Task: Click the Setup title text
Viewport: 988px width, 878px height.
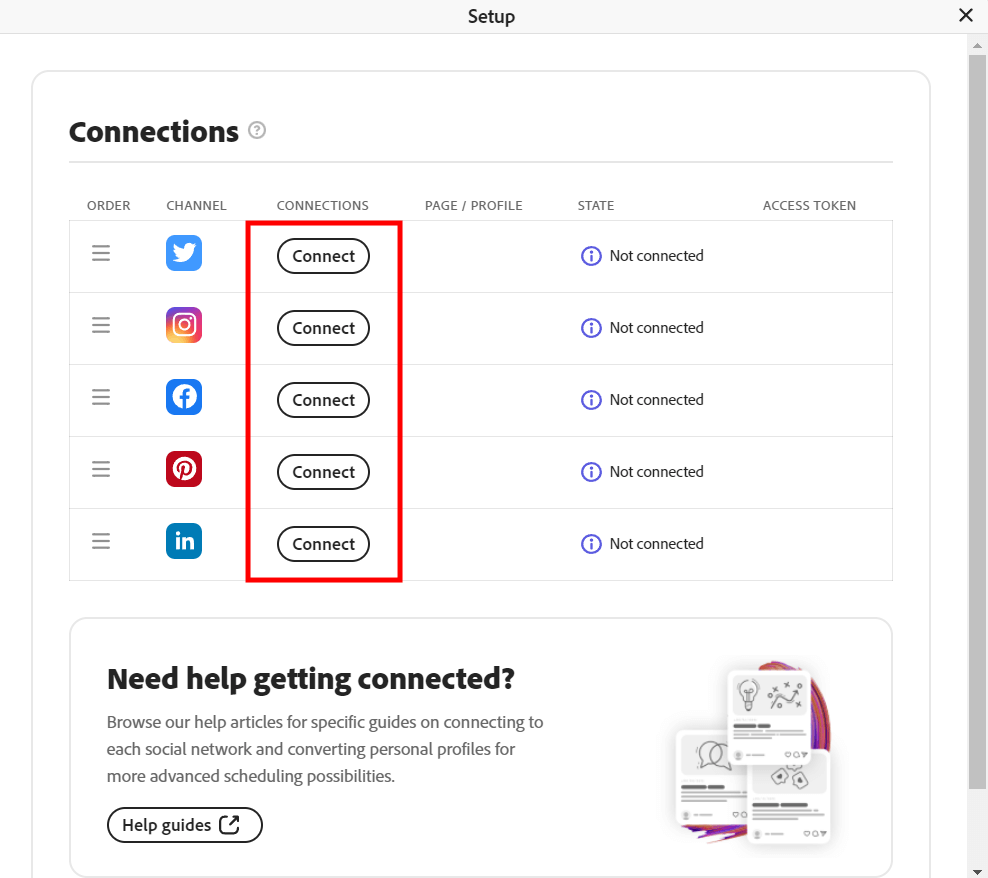Action: (x=491, y=16)
